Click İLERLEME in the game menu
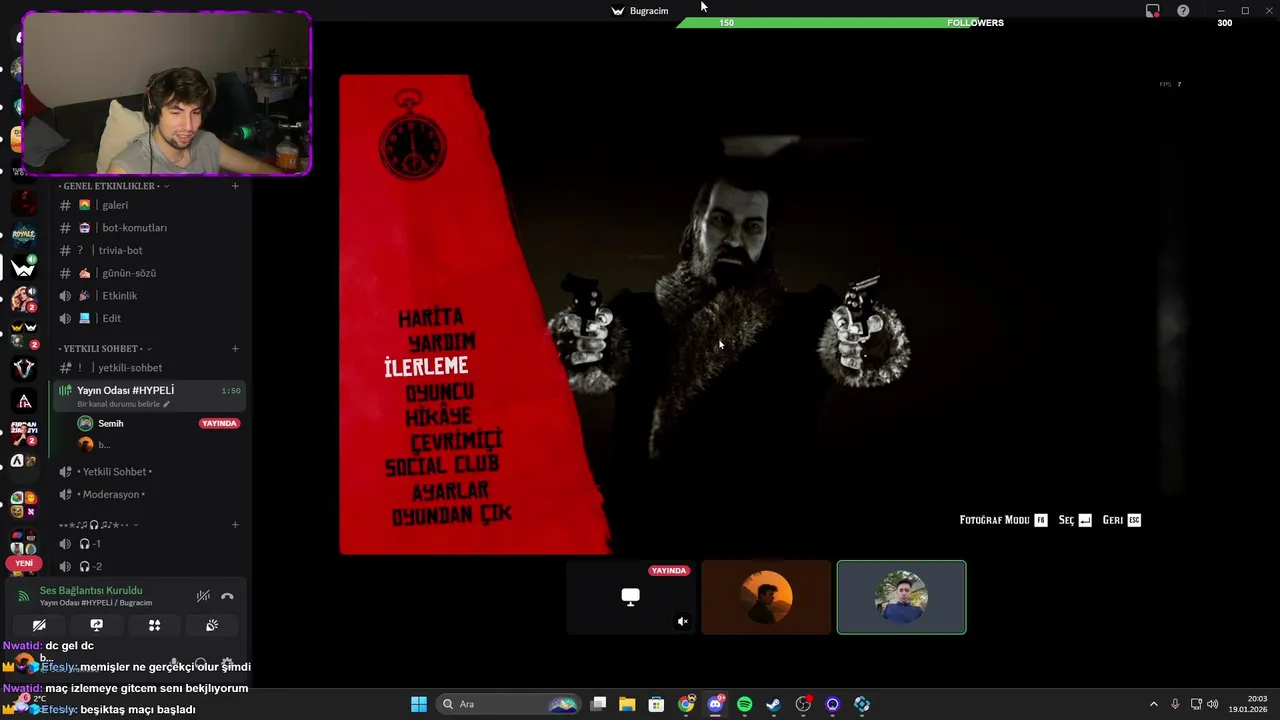This screenshot has height=720, width=1280. click(x=426, y=367)
